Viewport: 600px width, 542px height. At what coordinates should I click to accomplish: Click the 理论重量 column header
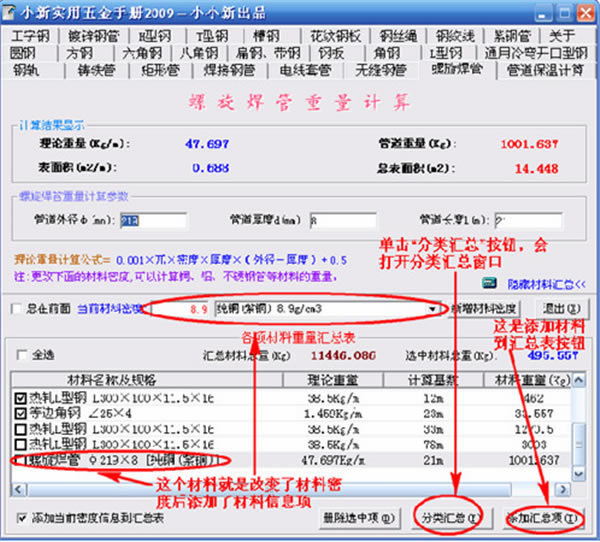(333, 380)
